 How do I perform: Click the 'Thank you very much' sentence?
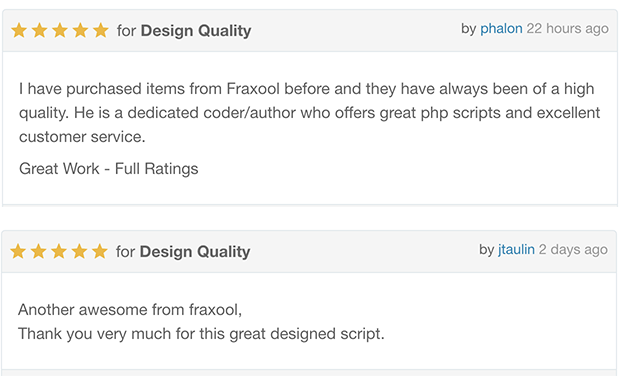tap(201, 334)
